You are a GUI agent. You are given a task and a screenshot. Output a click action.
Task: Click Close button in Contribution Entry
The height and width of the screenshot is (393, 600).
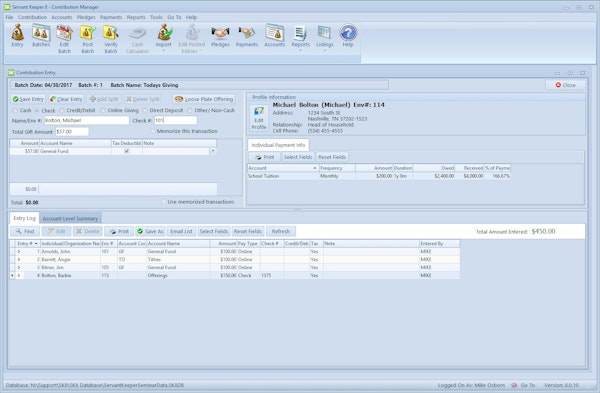coord(565,85)
